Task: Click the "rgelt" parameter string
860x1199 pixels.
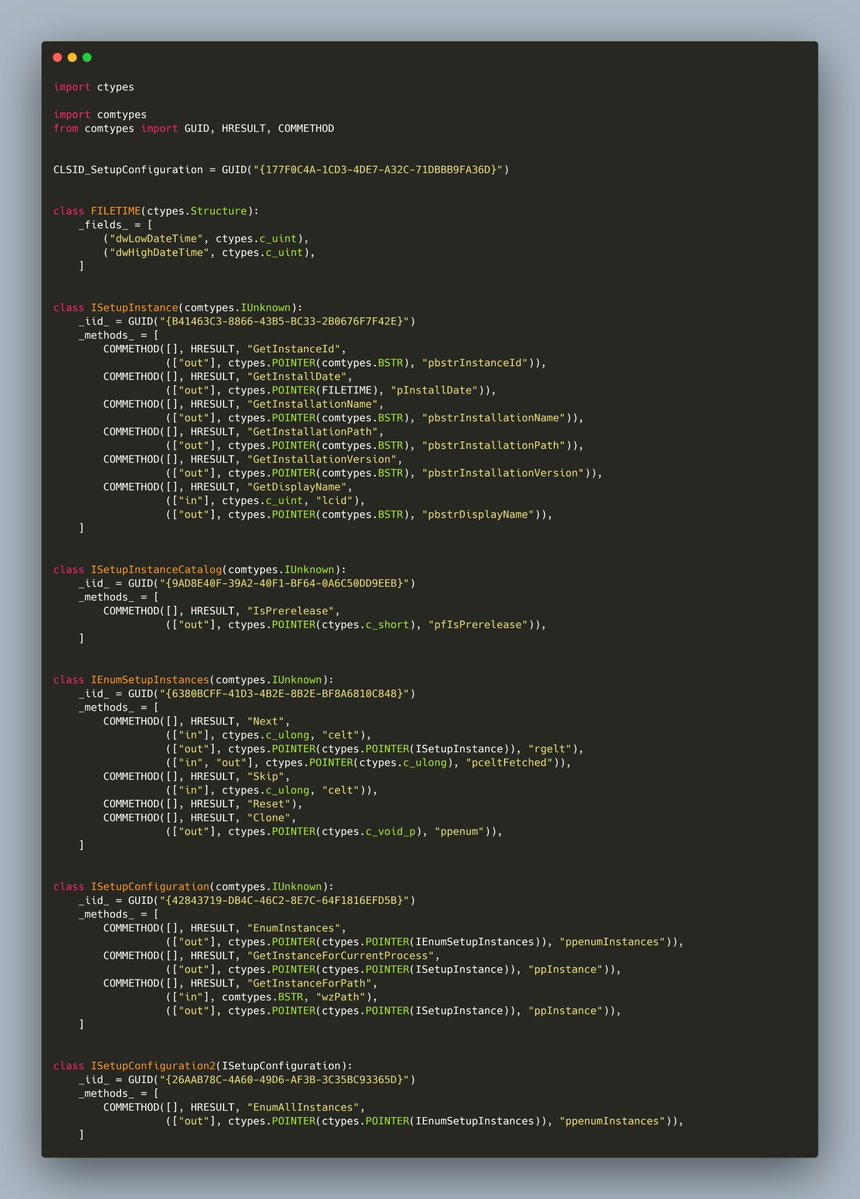Action: tap(550, 748)
